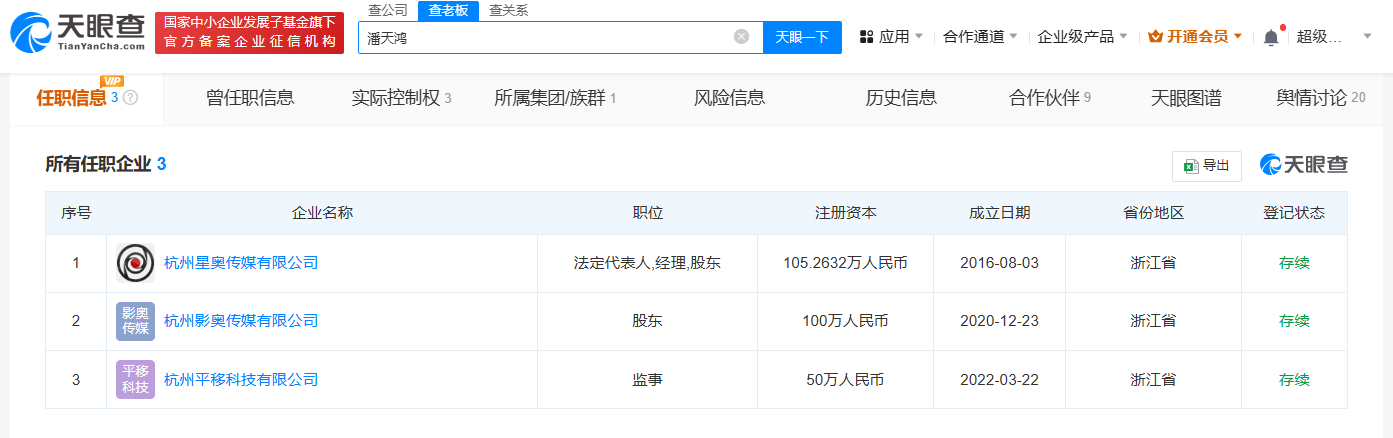Screen dimensions: 1393x438
Task: Click 存续 status for 杭州影奥传媒
Action: tap(1294, 321)
